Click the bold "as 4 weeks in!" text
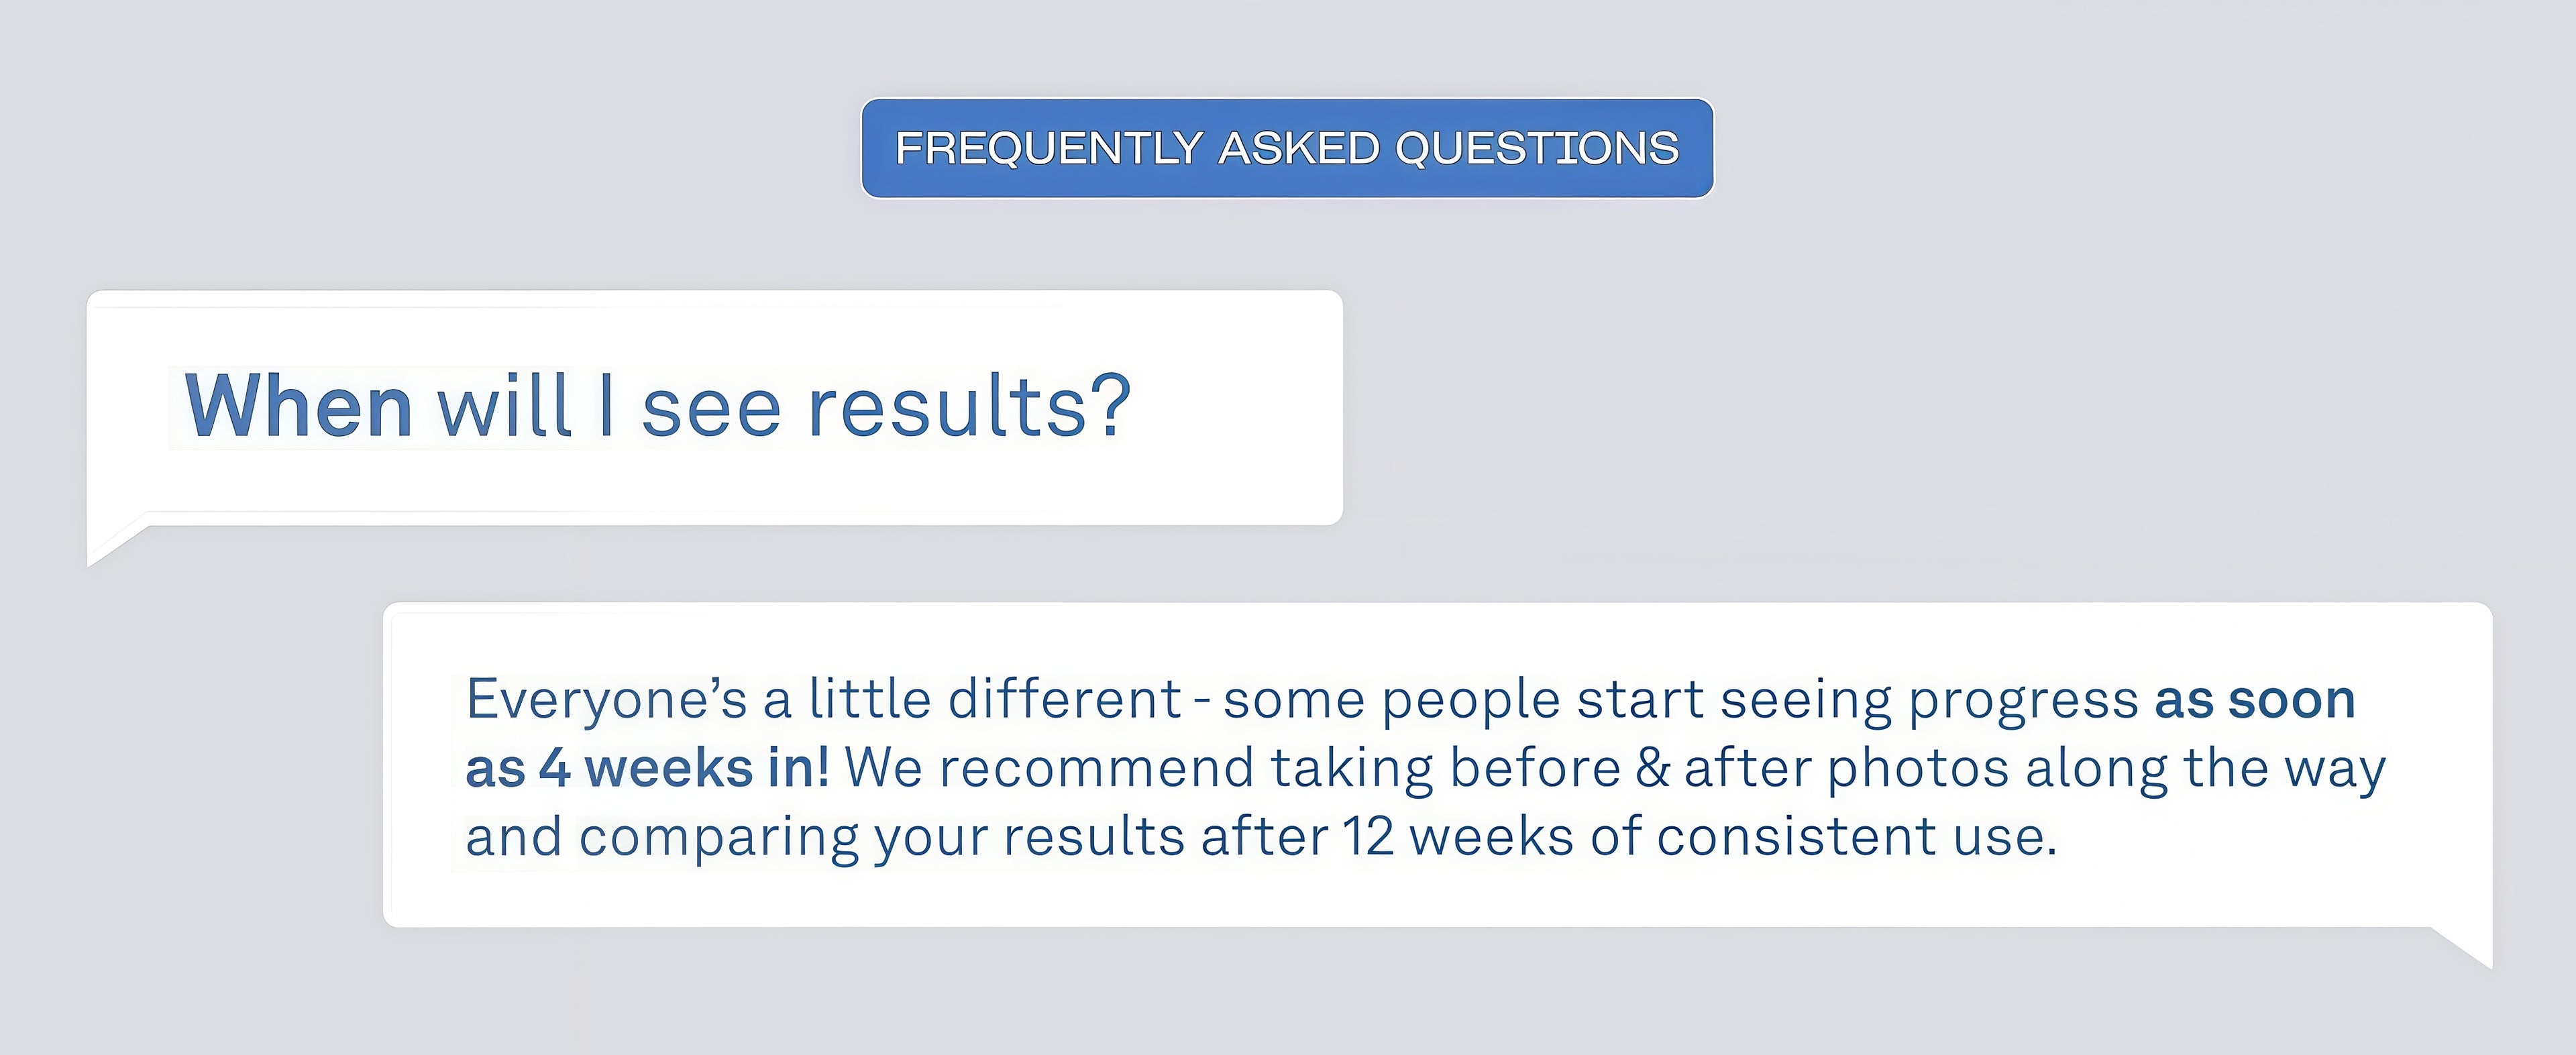The height and width of the screenshot is (1055, 2576). [x=646, y=768]
